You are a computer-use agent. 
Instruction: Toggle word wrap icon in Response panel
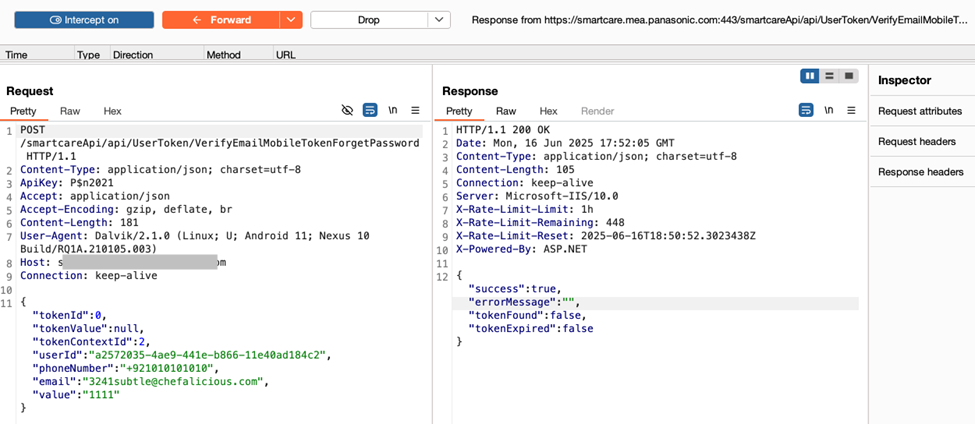[806, 111]
